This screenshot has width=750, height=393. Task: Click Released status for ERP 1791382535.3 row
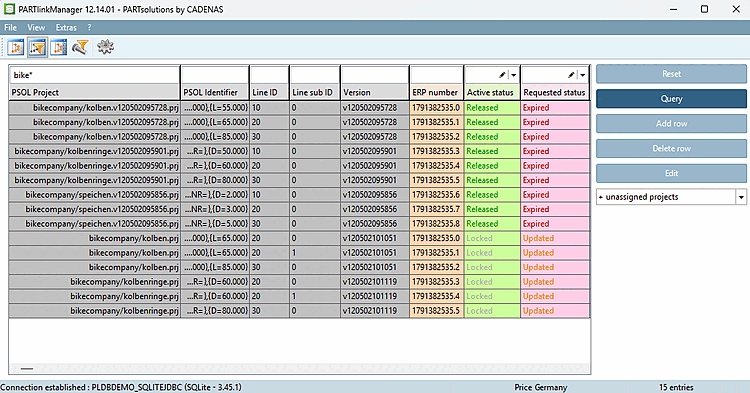coord(492,151)
